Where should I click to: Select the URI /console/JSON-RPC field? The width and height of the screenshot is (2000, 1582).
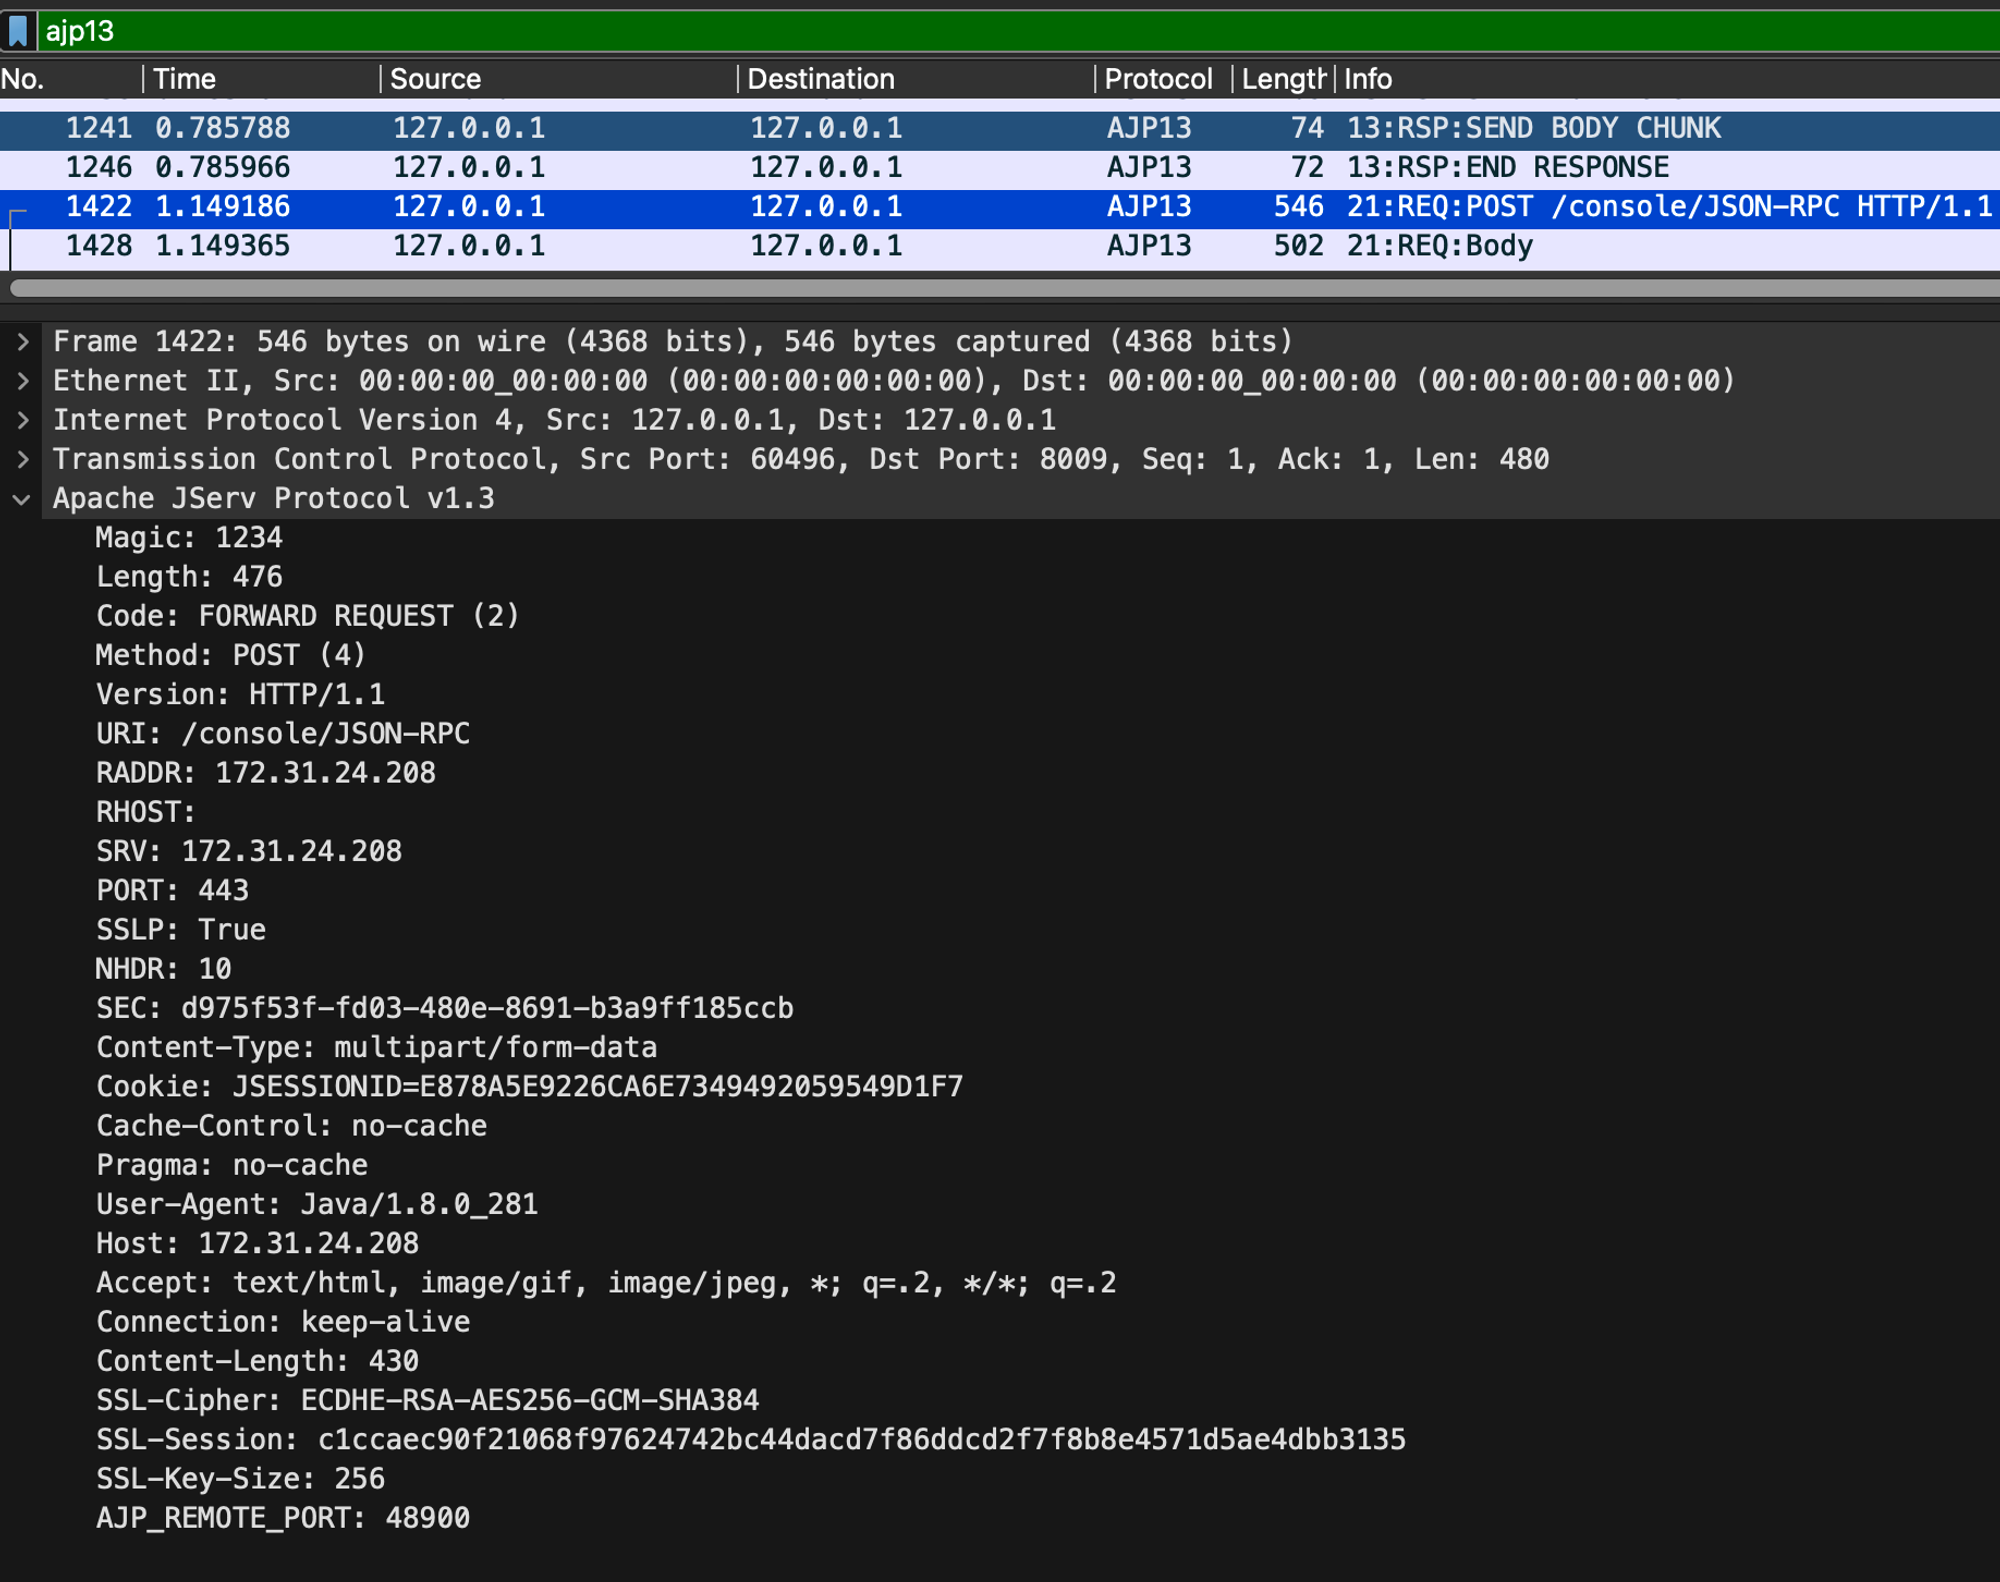[283, 734]
